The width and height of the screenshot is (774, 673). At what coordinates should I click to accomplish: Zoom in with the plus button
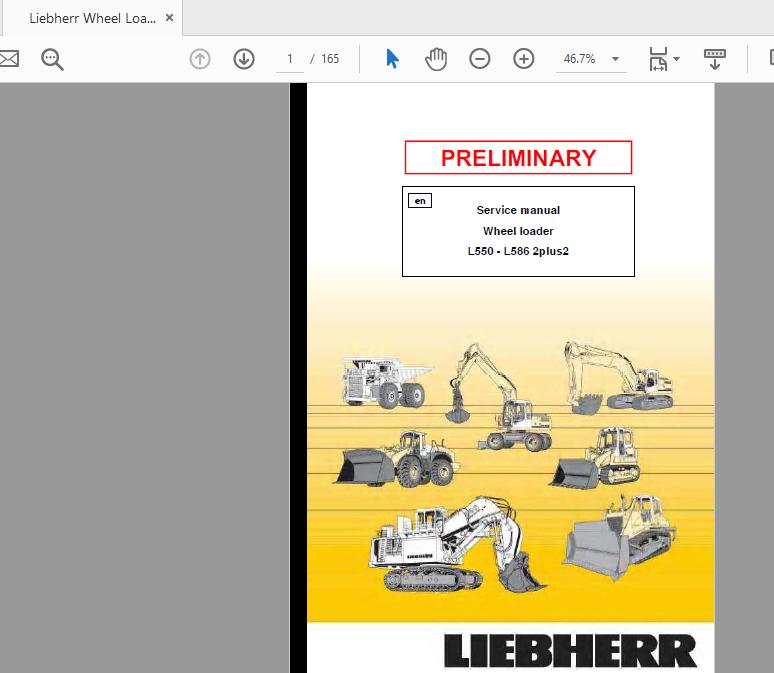point(524,59)
